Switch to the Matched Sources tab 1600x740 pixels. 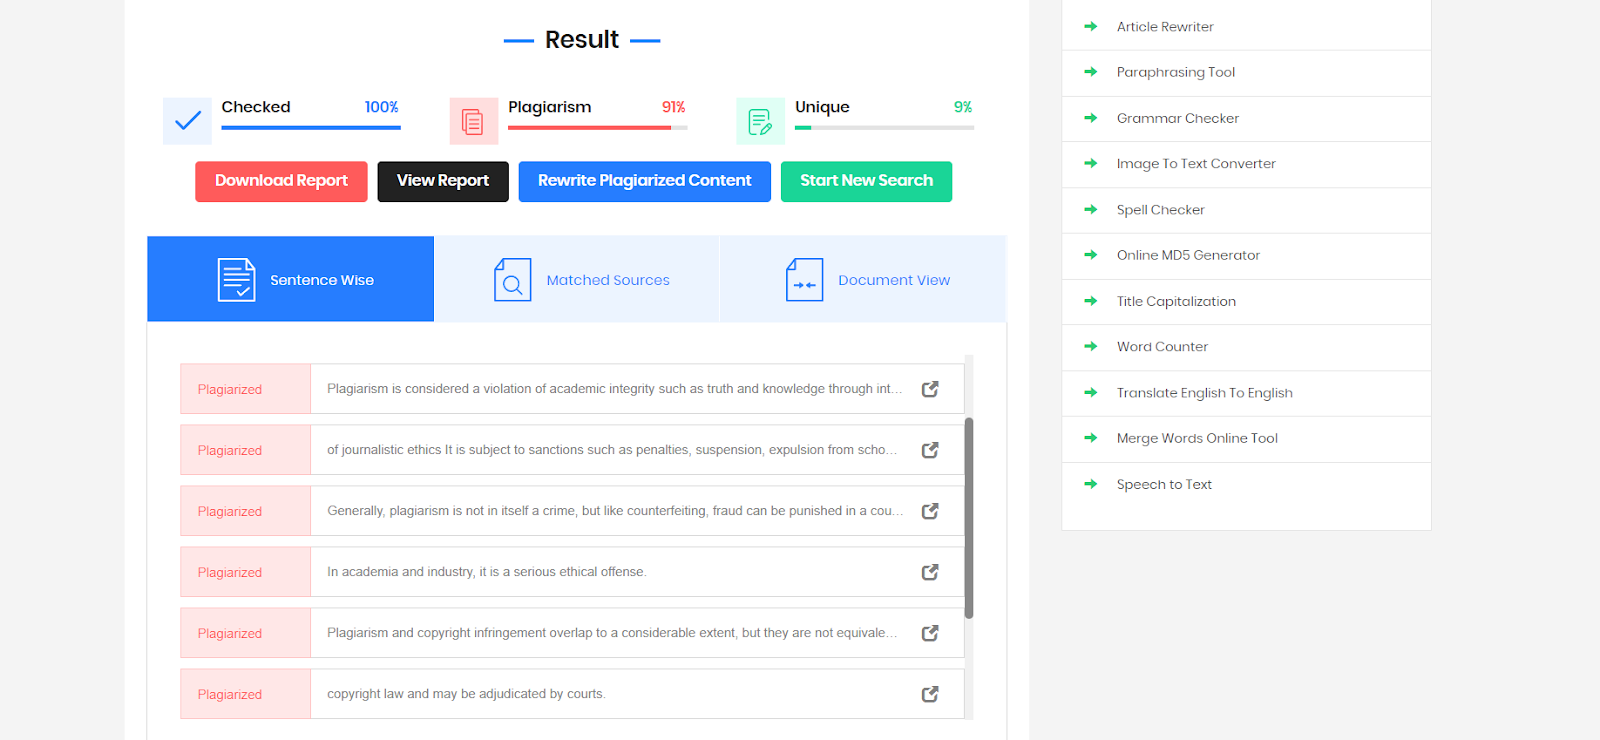(x=576, y=279)
